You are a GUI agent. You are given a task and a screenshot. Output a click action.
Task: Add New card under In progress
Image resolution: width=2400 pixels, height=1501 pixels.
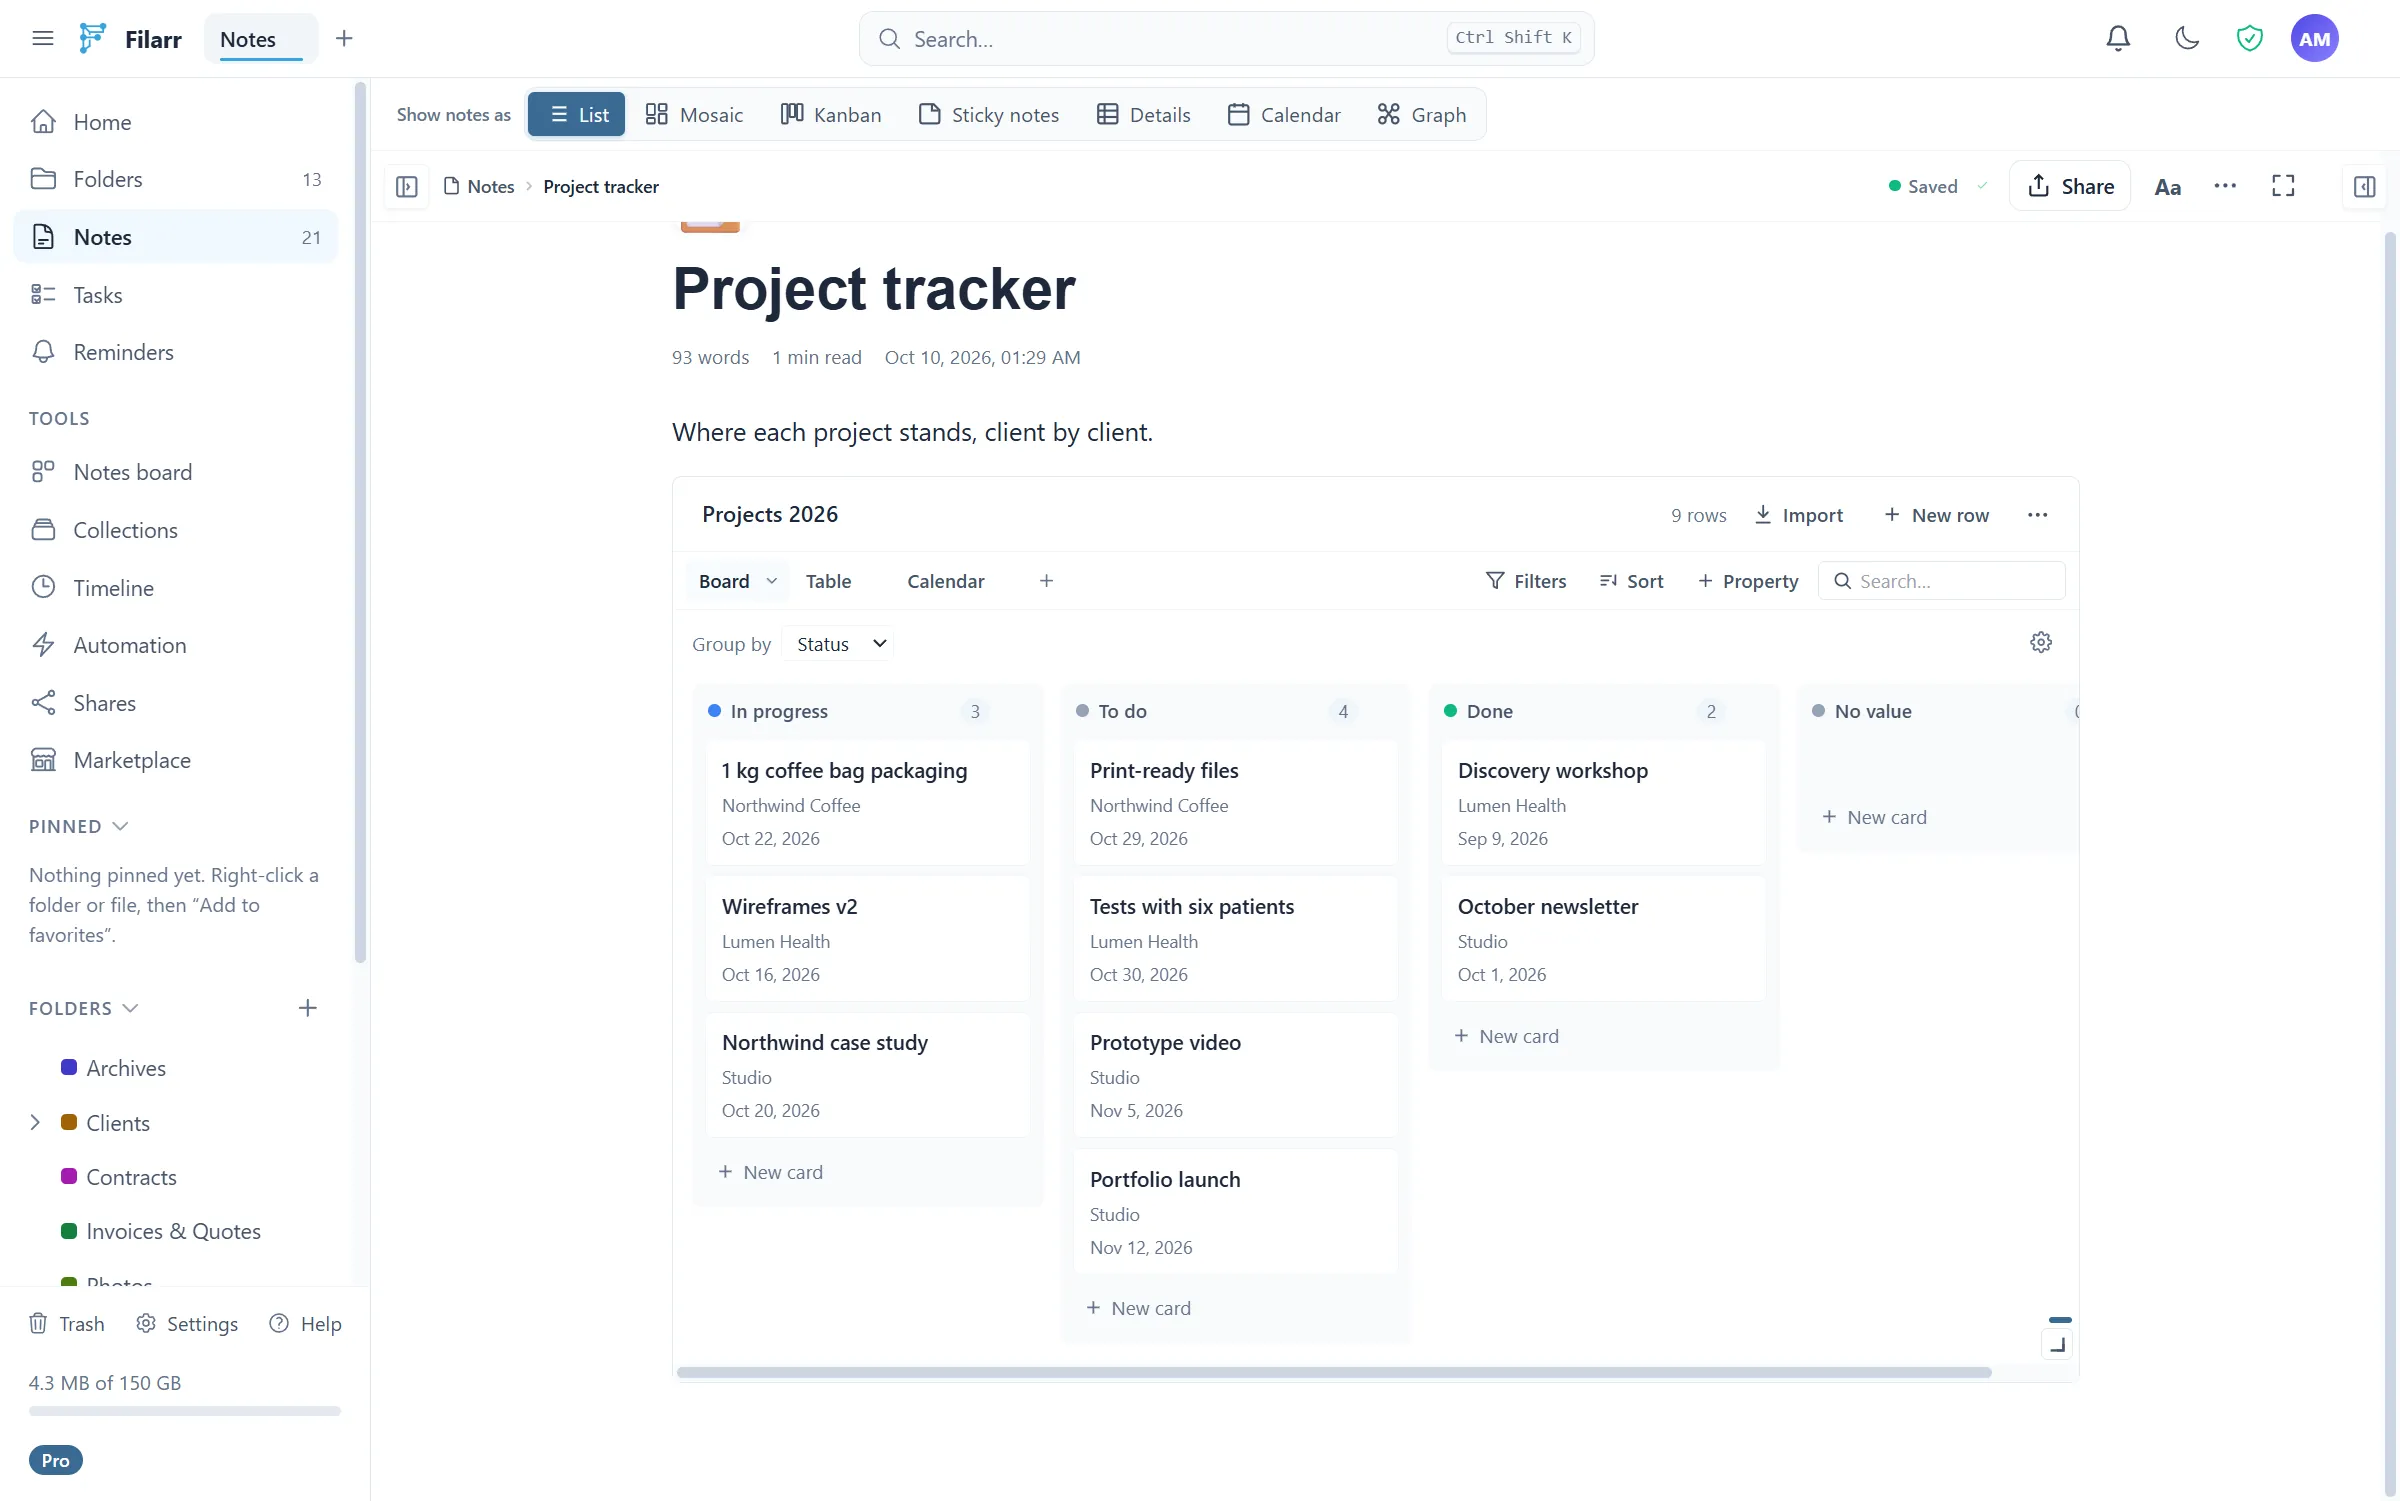tap(770, 1172)
